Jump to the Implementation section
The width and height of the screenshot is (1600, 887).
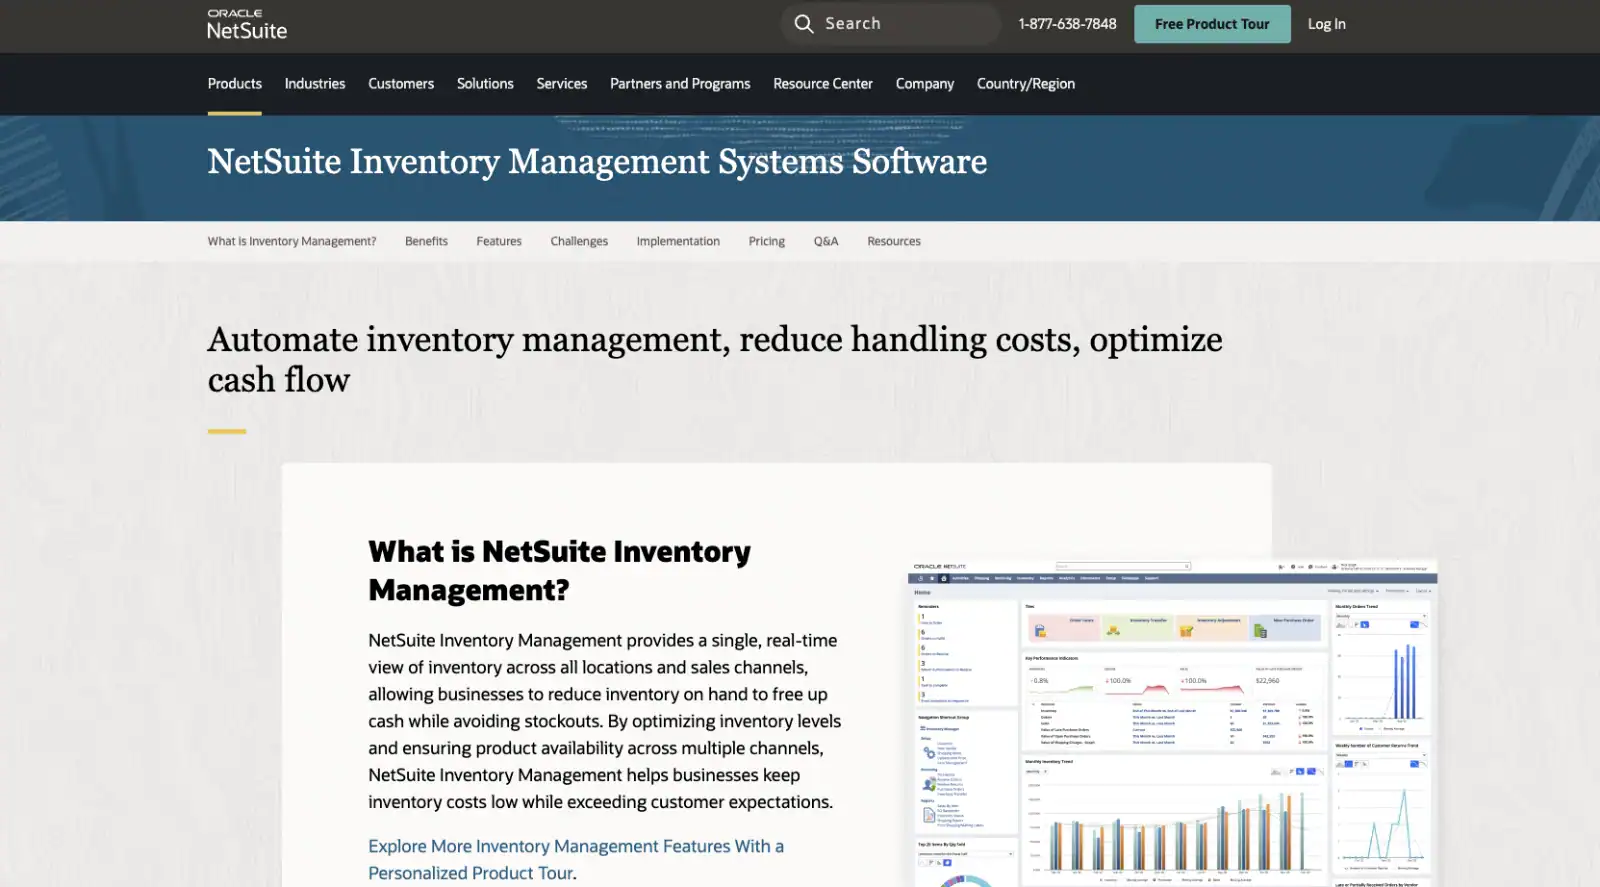[x=678, y=241]
